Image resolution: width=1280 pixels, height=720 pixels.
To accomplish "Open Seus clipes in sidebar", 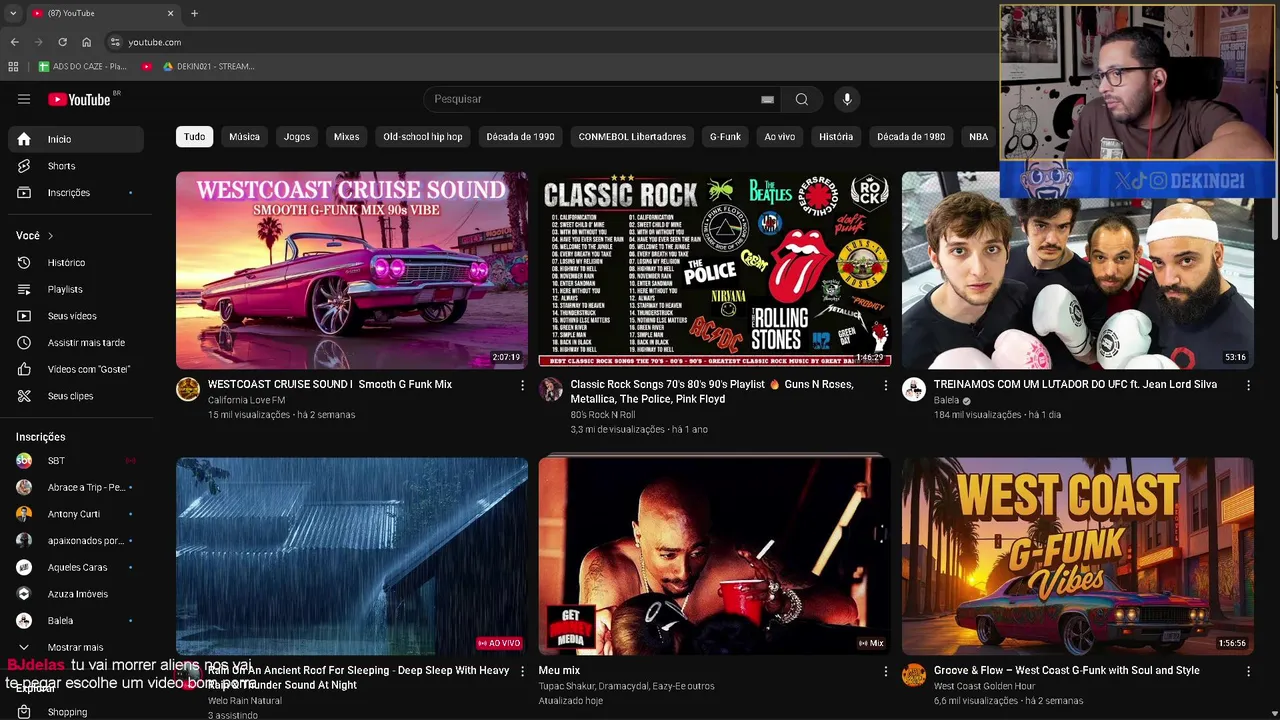I will (x=76, y=396).
